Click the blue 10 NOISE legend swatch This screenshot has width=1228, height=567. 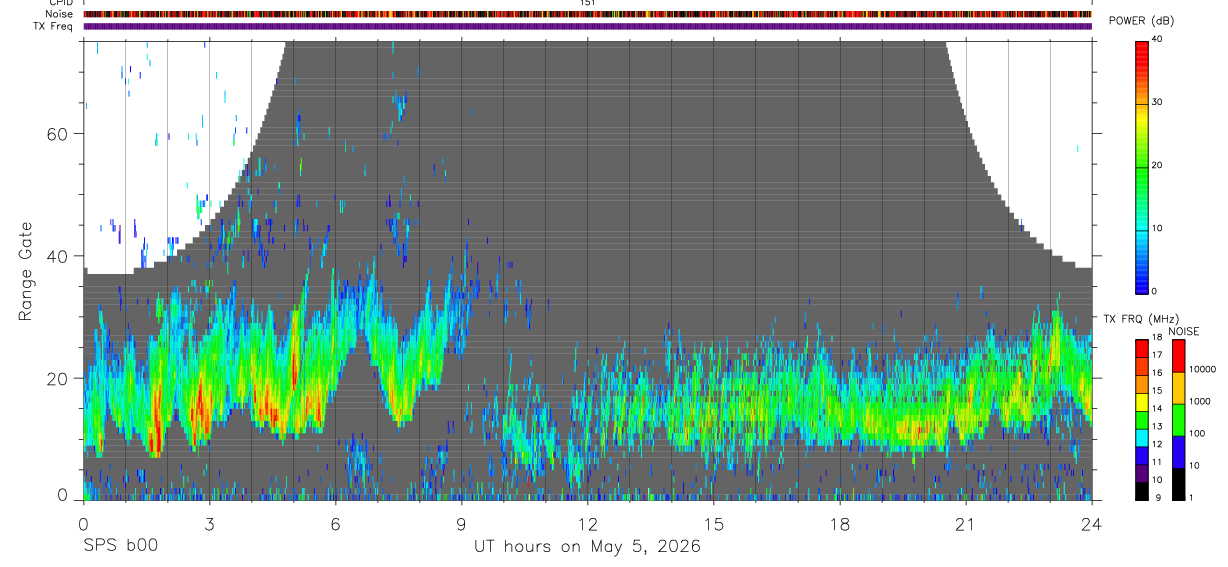click(x=1178, y=452)
